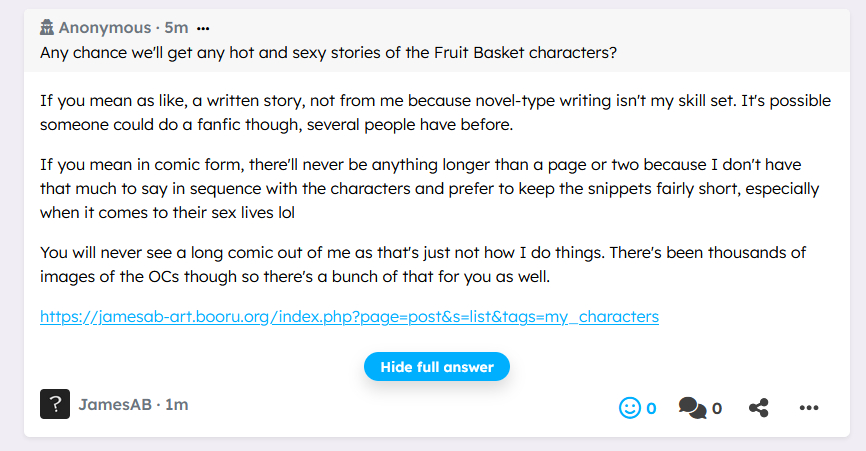Open comments via the speech bubbles icon
The height and width of the screenshot is (451, 866).
[x=691, y=408]
